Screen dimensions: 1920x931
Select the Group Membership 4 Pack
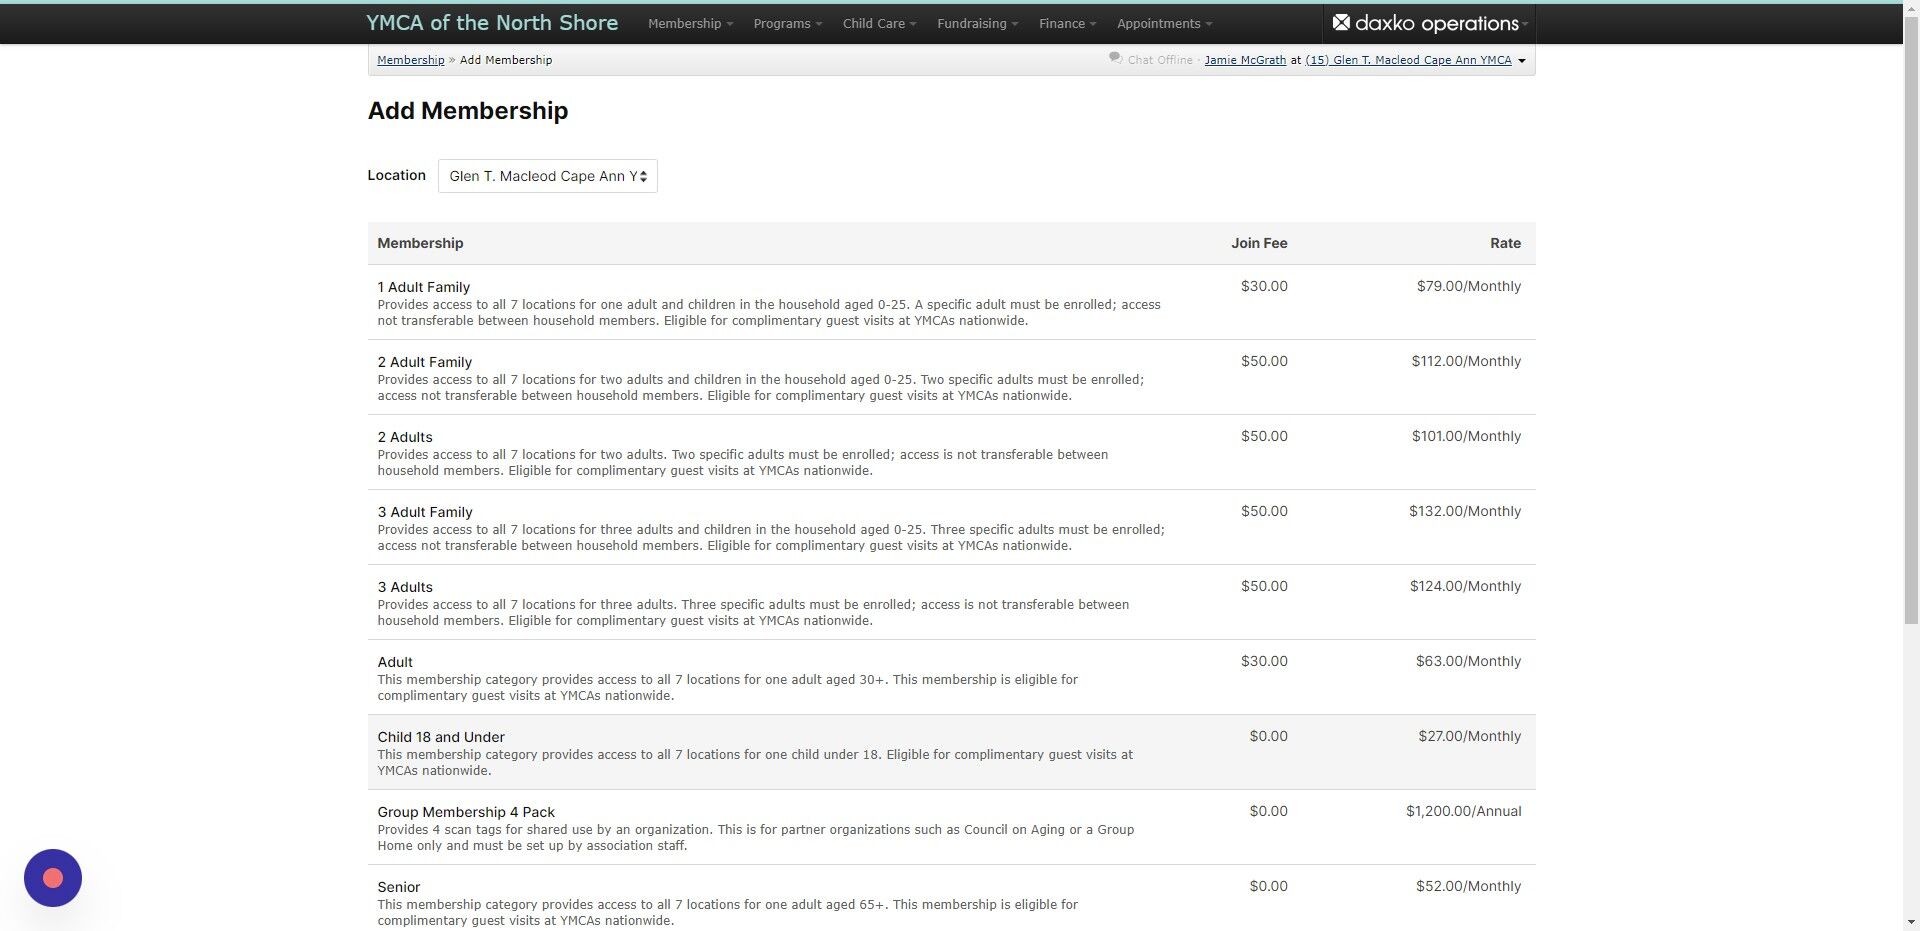coord(466,812)
